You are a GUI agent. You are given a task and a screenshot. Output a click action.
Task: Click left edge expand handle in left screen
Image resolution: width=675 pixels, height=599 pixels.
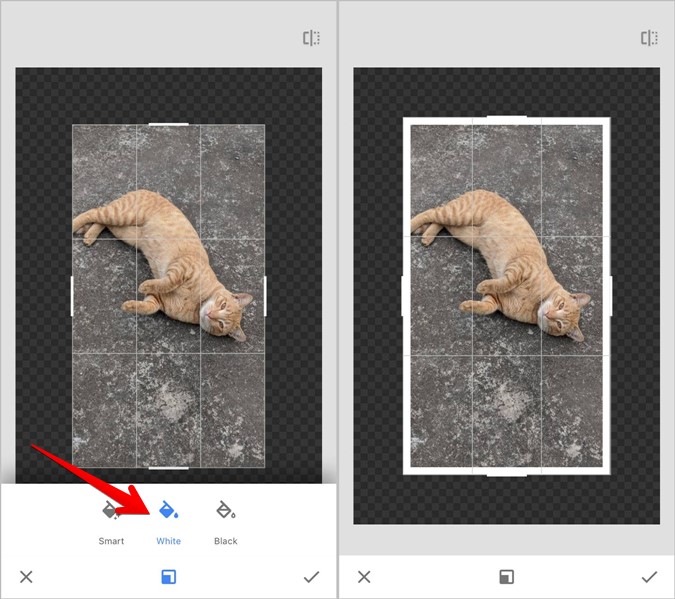[72, 296]
